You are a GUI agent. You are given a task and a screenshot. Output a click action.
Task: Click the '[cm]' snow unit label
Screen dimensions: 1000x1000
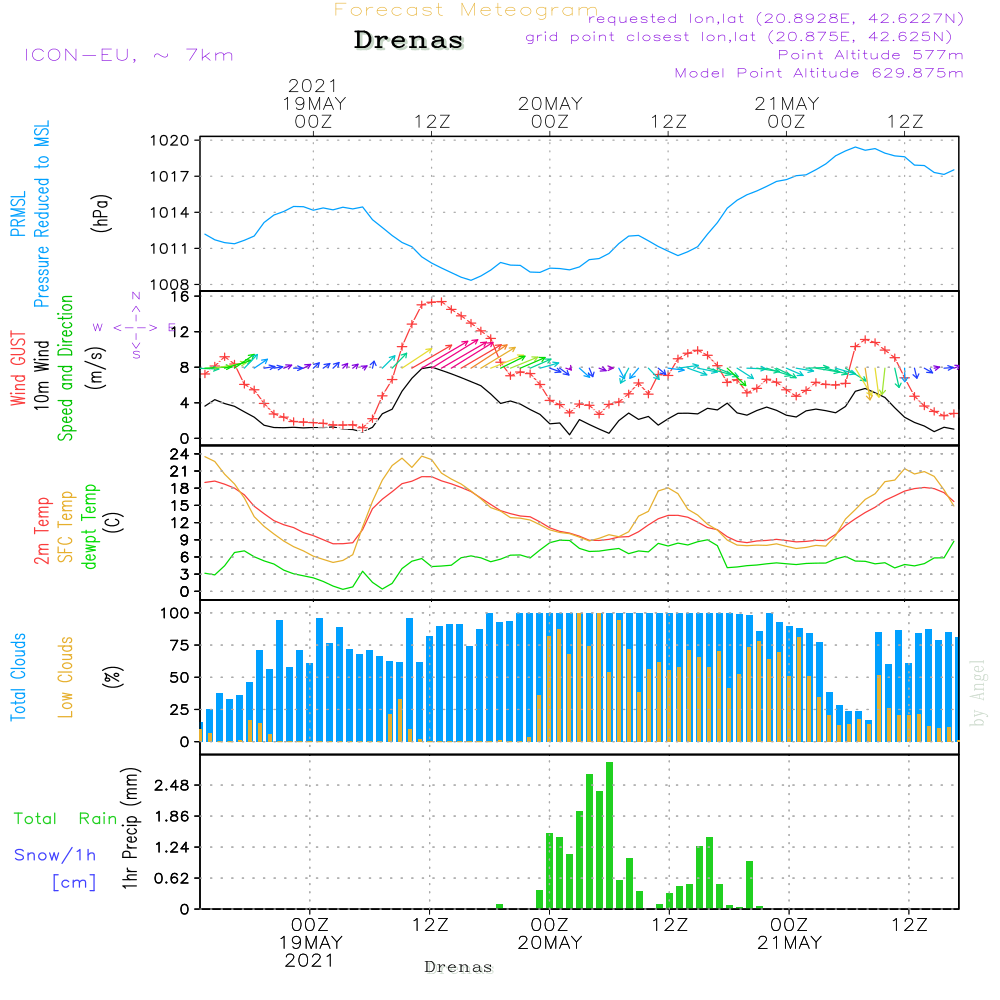(x=74, y=883)
